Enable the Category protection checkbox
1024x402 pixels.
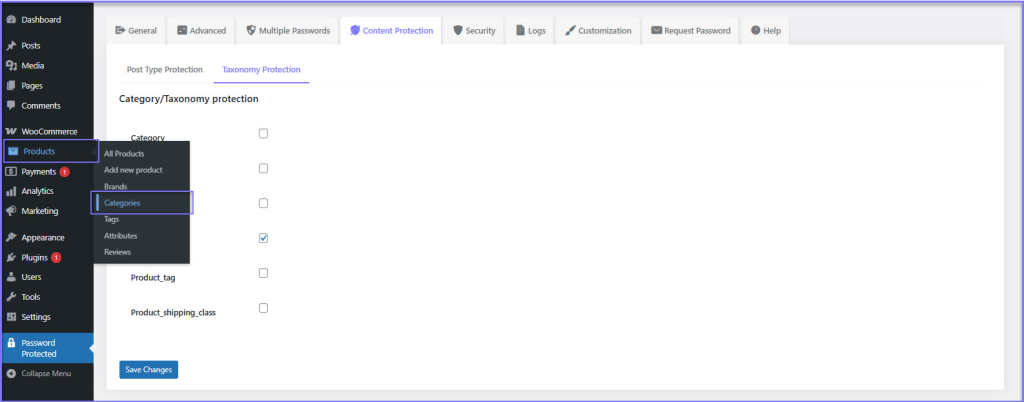coord(263,133)
